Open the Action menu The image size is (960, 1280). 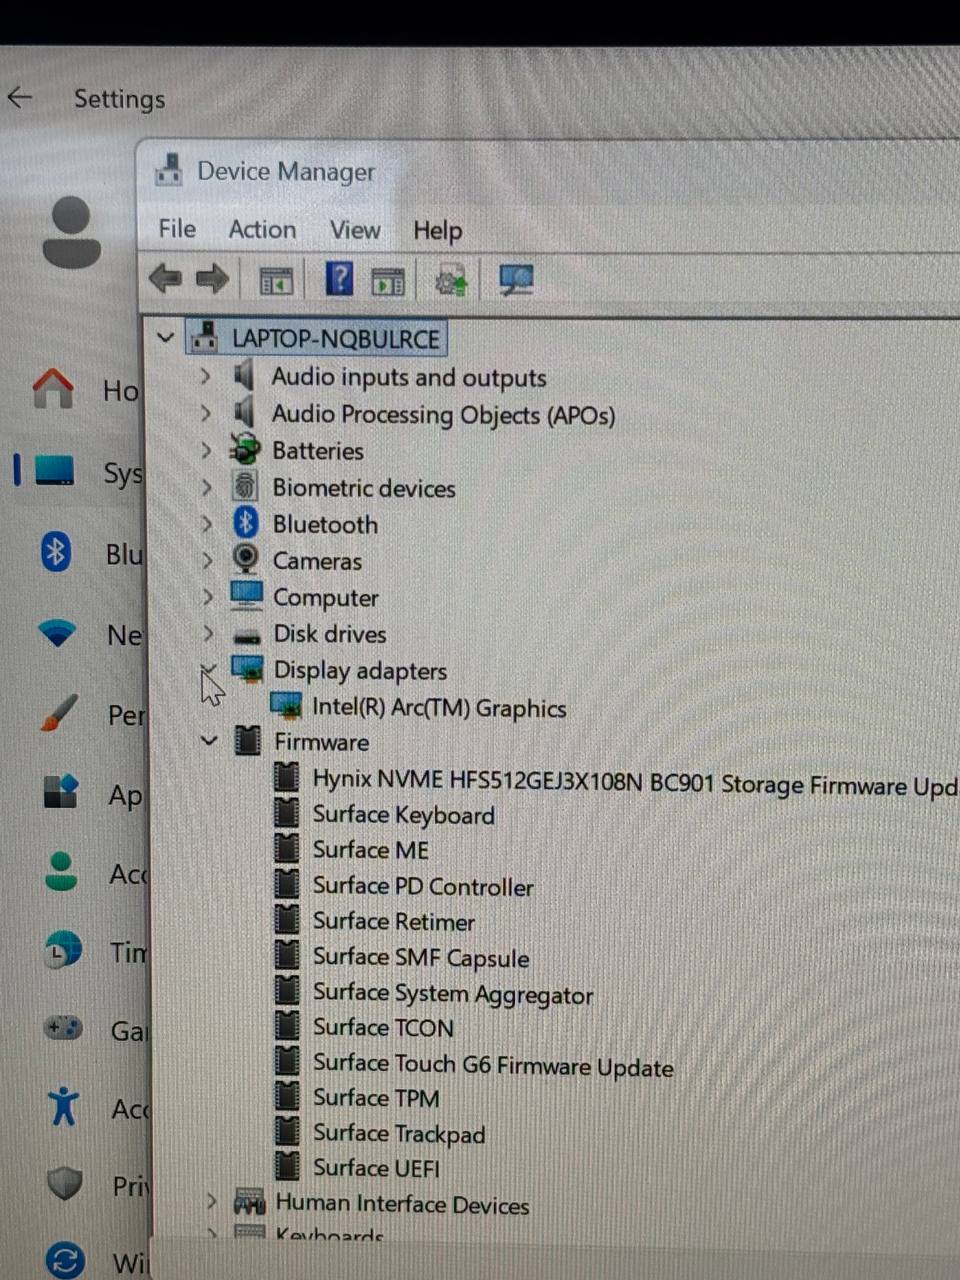point(262,229)
